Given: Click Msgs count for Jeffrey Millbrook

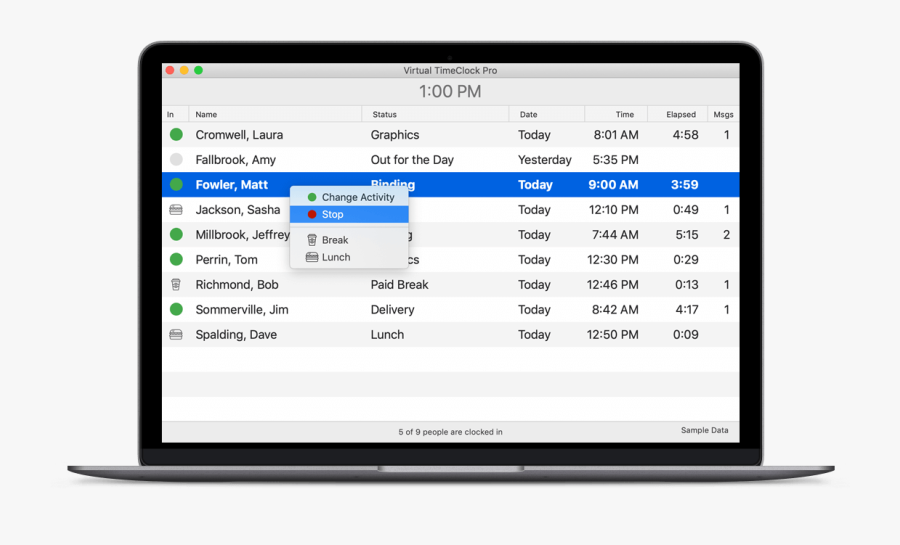Looking at the screenshot, I should 726,235.
